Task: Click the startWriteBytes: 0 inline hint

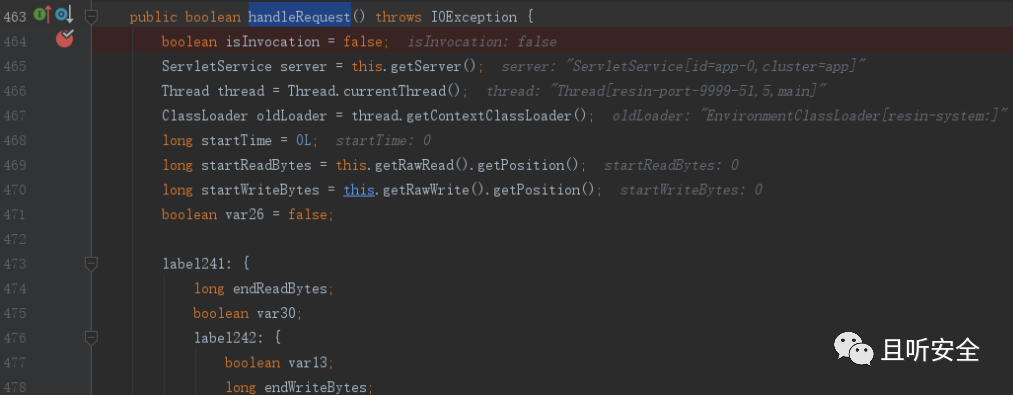Action: (691, 190)
